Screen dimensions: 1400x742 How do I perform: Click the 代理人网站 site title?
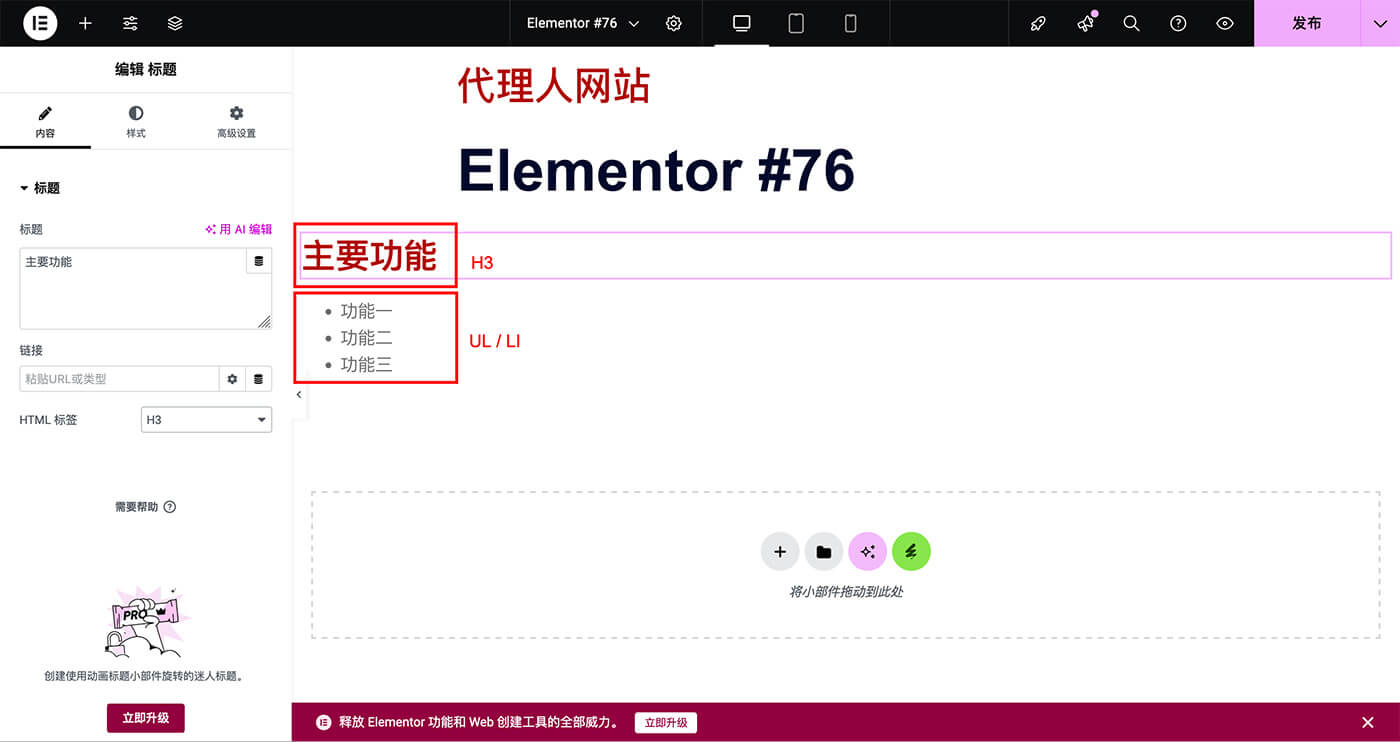(554, 86)
